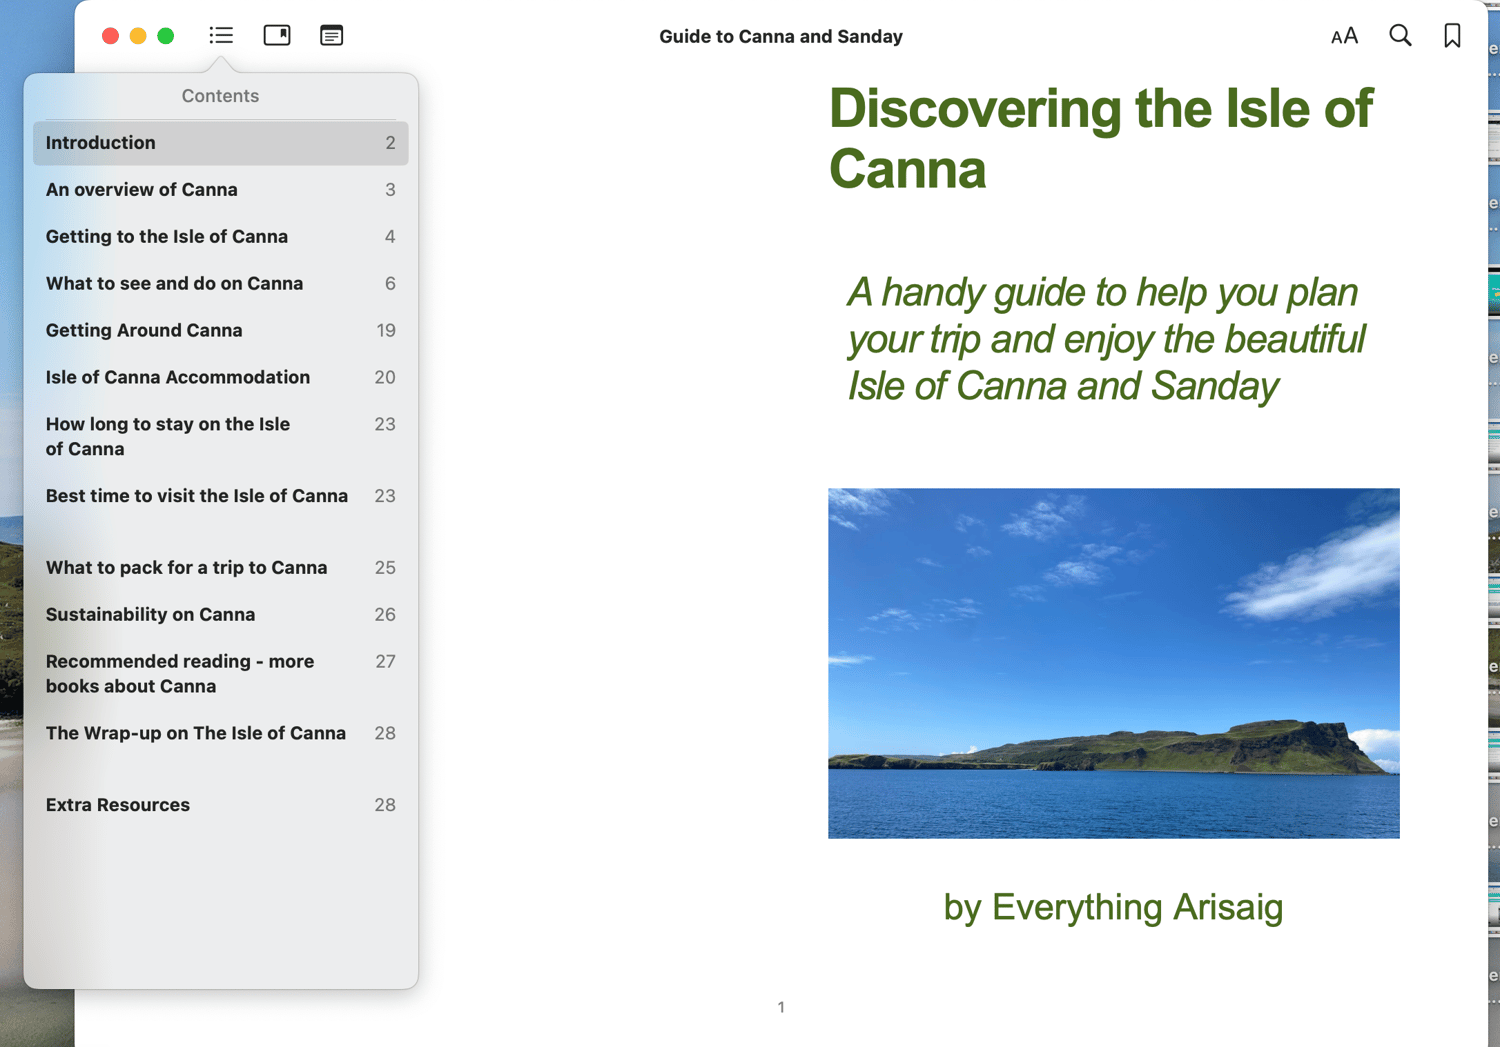1500x1047 pixels.
Task: Open the notes panel icon
Action: 331,36
